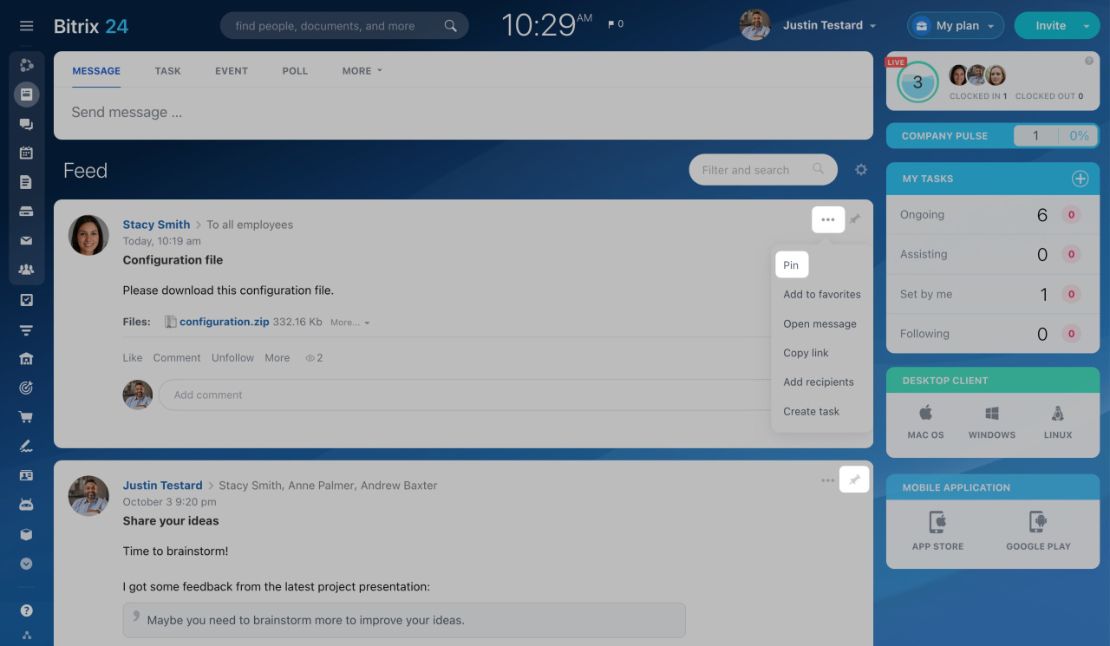Viewport: 1110px width, 646px height.
Task: Select Pin from the post menu
Action: point(791,265)
